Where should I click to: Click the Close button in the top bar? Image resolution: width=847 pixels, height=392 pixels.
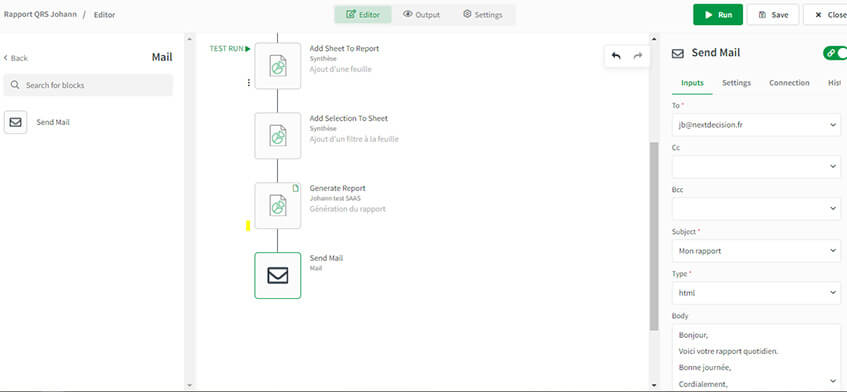pos(826,15)
